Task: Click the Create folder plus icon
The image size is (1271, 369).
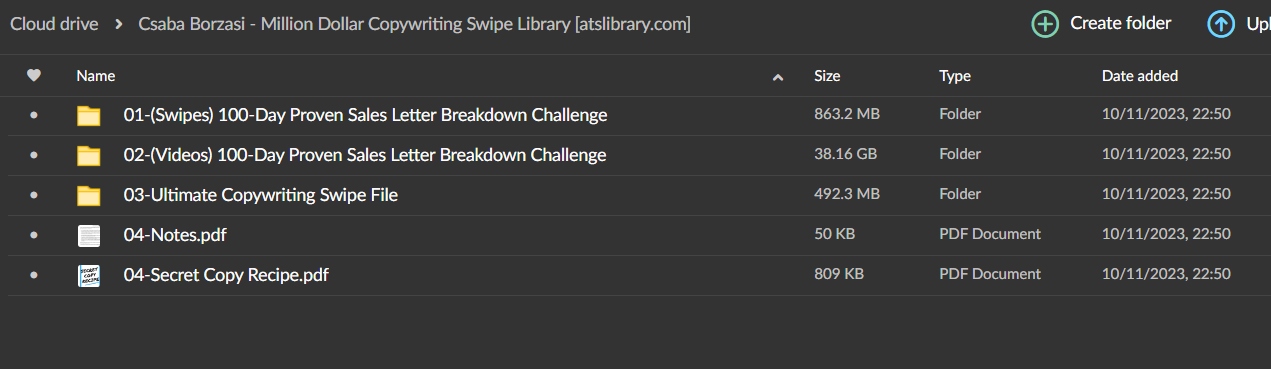Action: click(x=1045, y=24)
